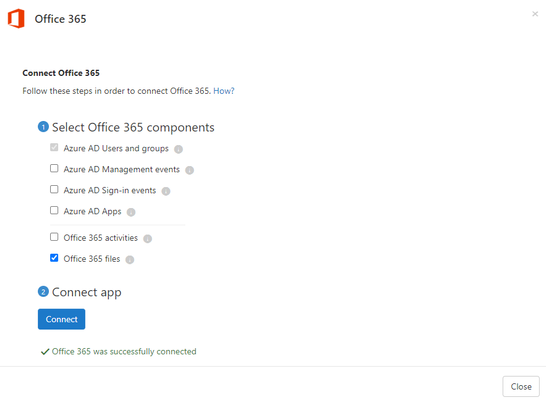The width and height of the screenshot is (546, 400).
Task: Click the step 2 numbered circle icon
Action: pos(43,291)
